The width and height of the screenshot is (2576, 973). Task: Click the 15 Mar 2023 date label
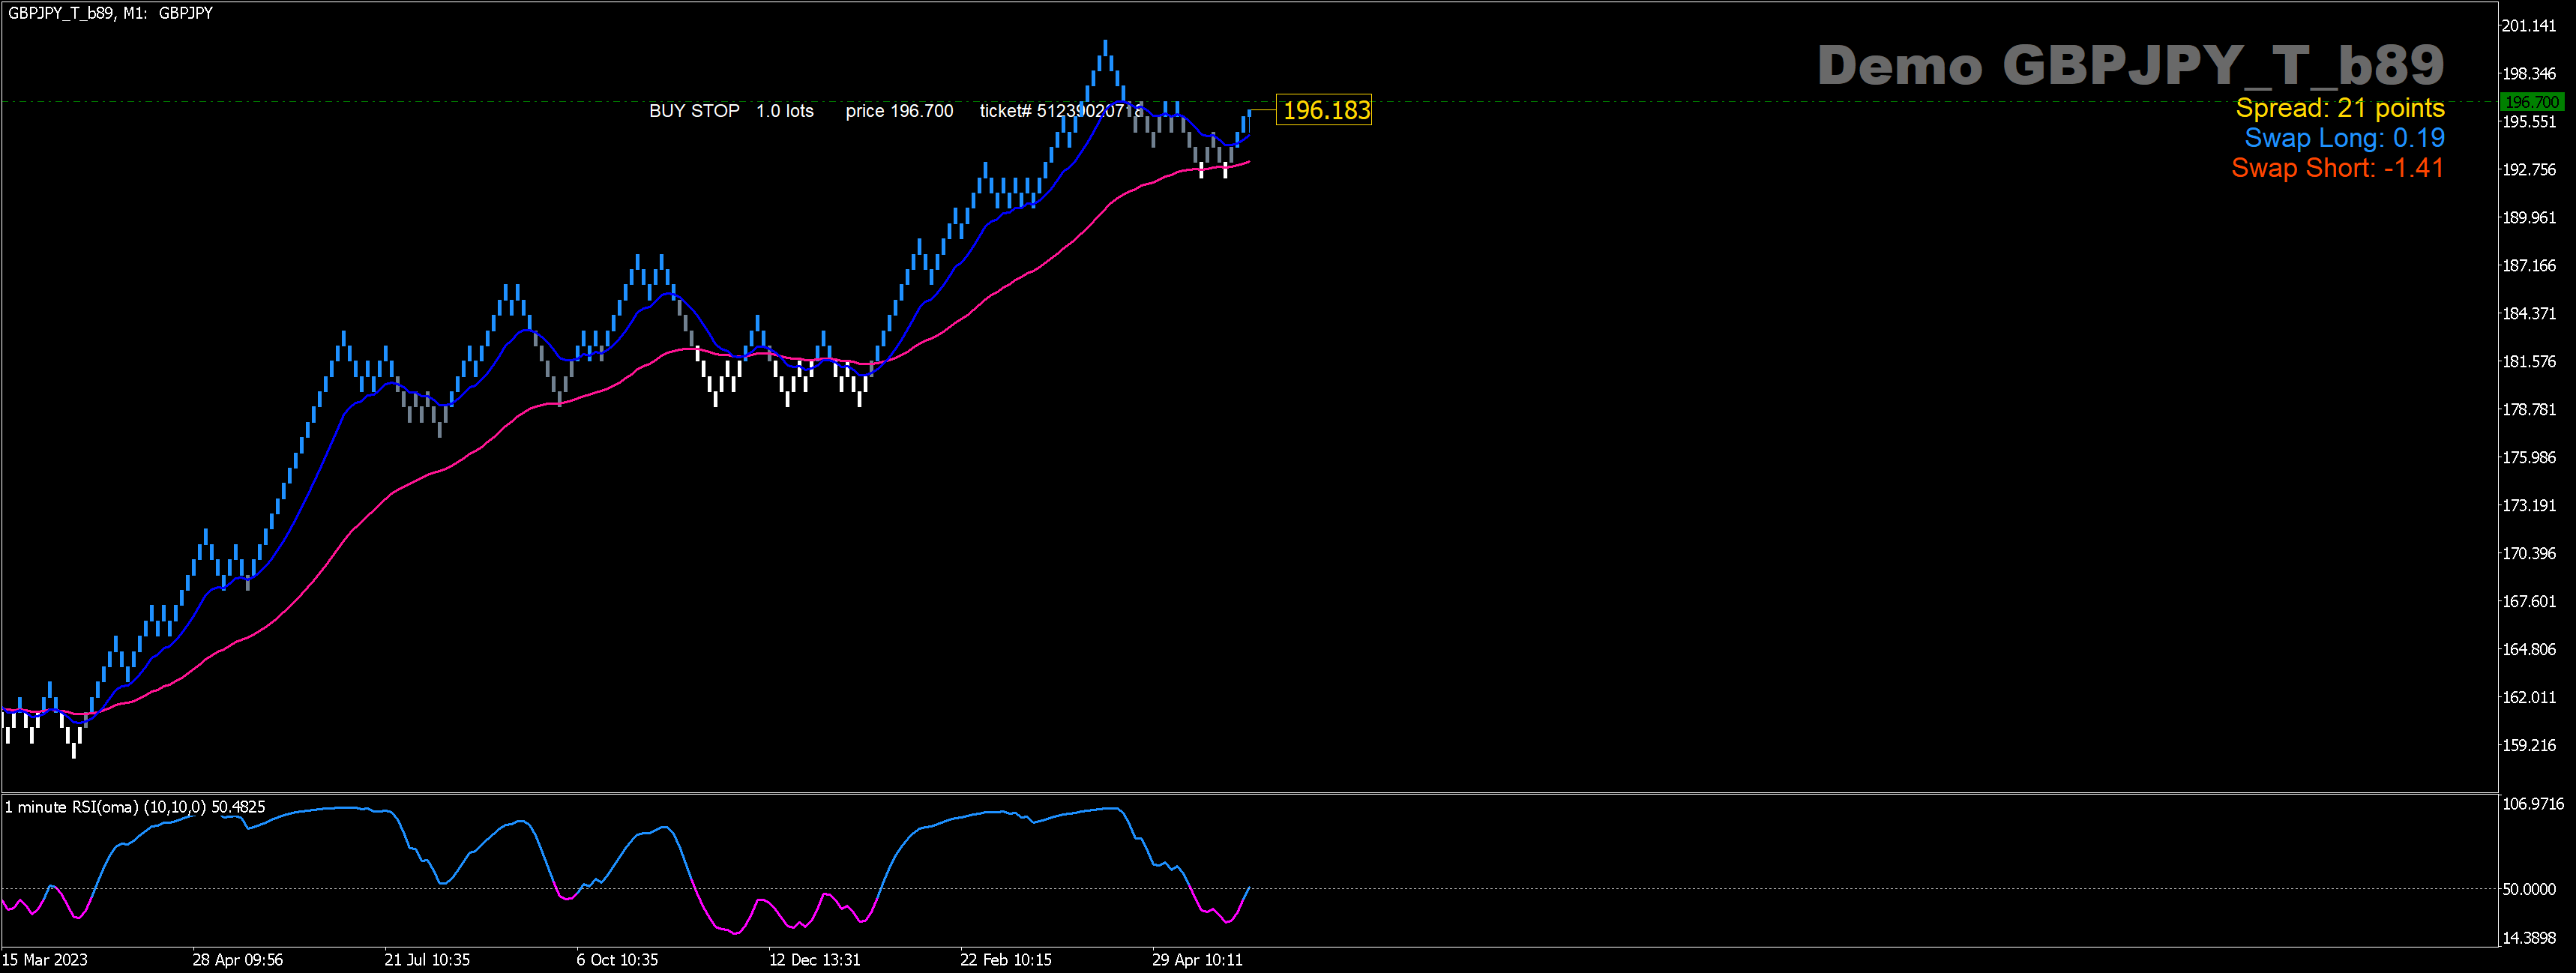[45, 960]
